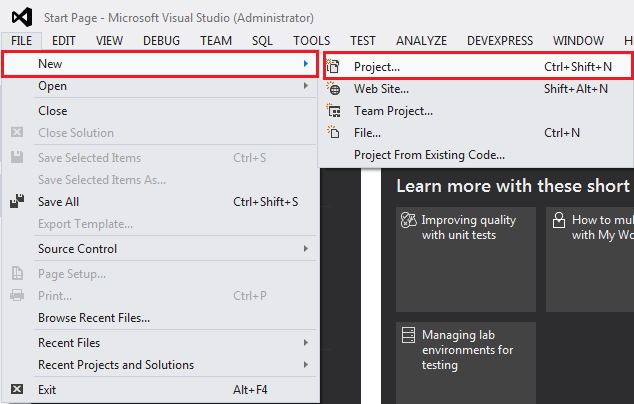The image size is (634, 404).
Task: Click the lab environments tile icon
Action: pyautogui.click(x=407, y=335)
